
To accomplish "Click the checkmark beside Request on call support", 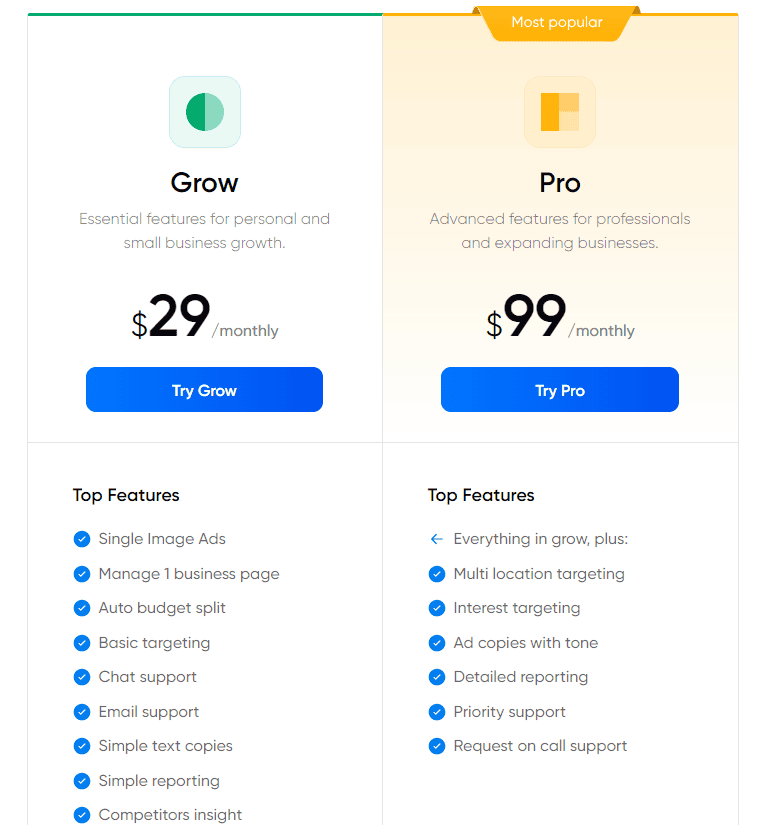I will tap(437, 746).
